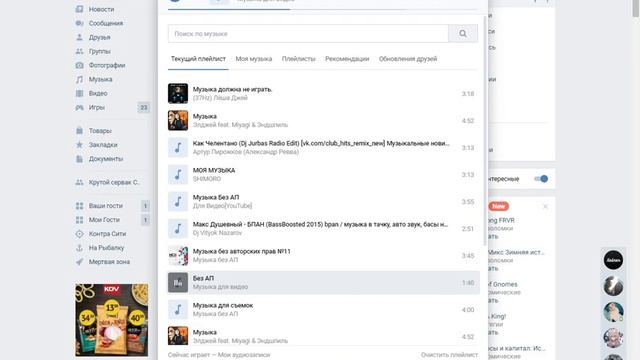Click the page scrollbar at window edge
640x360 pixels.
(x=636, y=8)
